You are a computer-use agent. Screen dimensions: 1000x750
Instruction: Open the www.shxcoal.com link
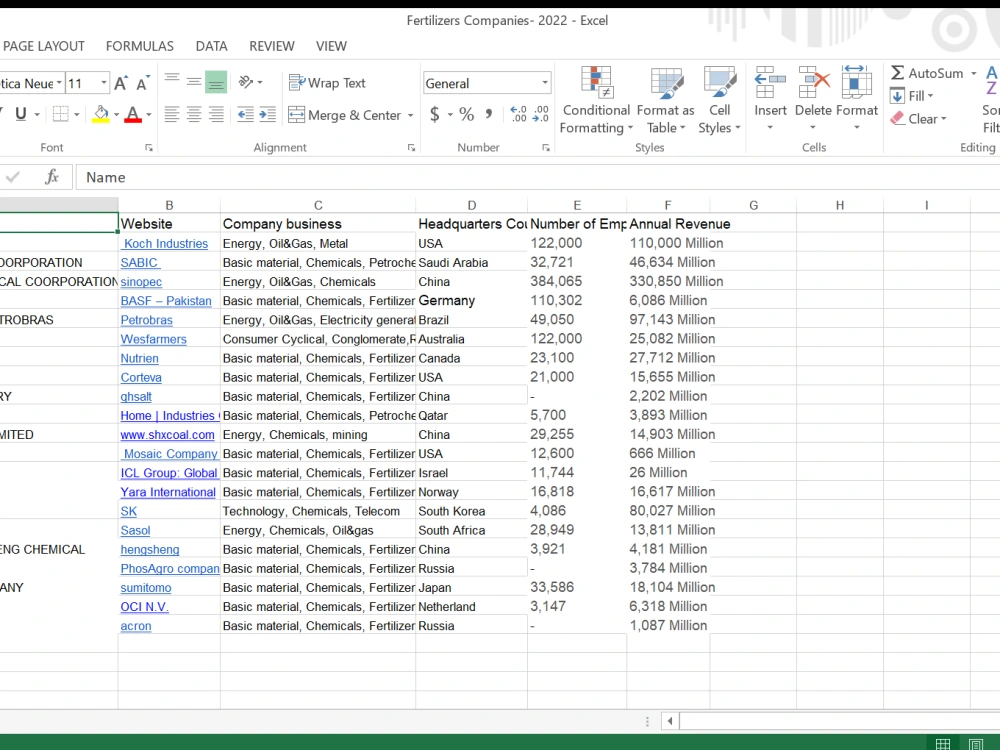click(168, 435)
